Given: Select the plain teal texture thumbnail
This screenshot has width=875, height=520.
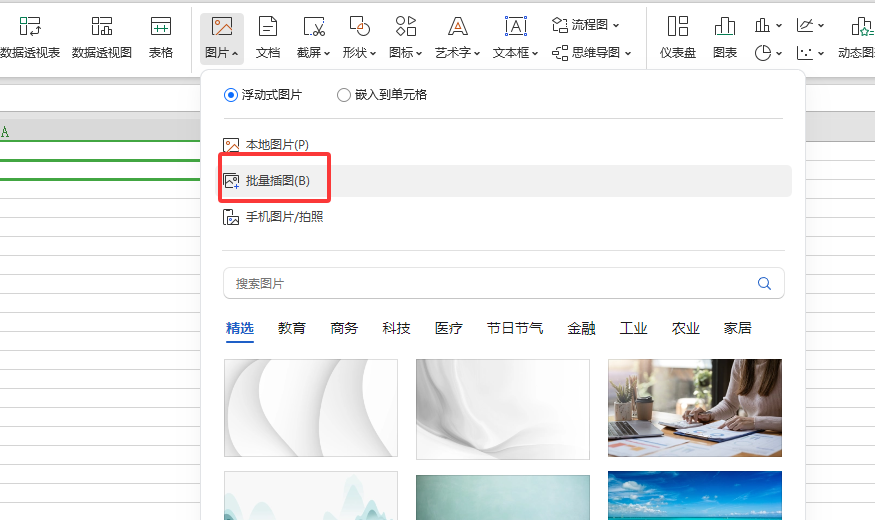Looking at the screenshot, I should 503,498.
